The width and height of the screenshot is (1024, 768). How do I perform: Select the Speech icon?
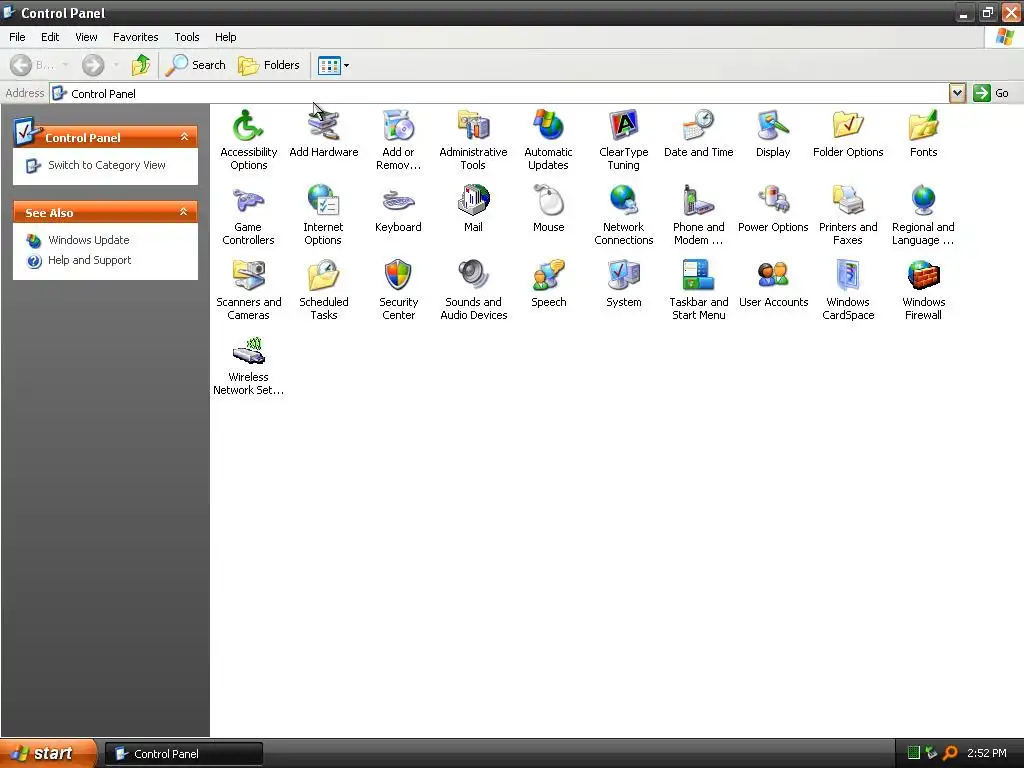click(549, 276)
